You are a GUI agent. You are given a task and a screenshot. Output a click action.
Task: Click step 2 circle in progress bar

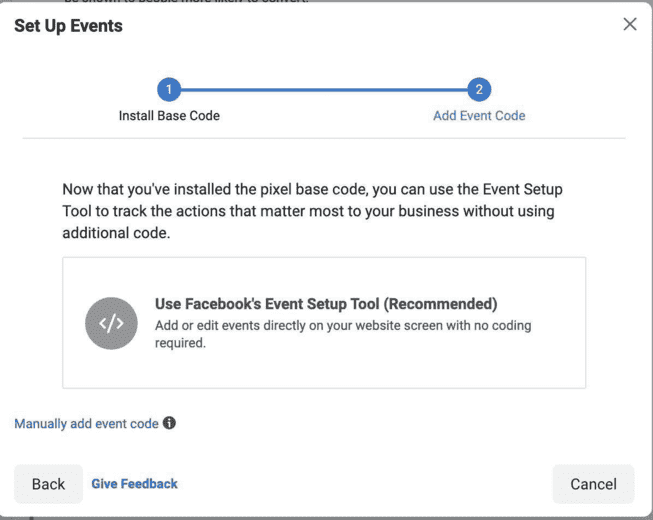pyautogui.click(x=479, y=90)
